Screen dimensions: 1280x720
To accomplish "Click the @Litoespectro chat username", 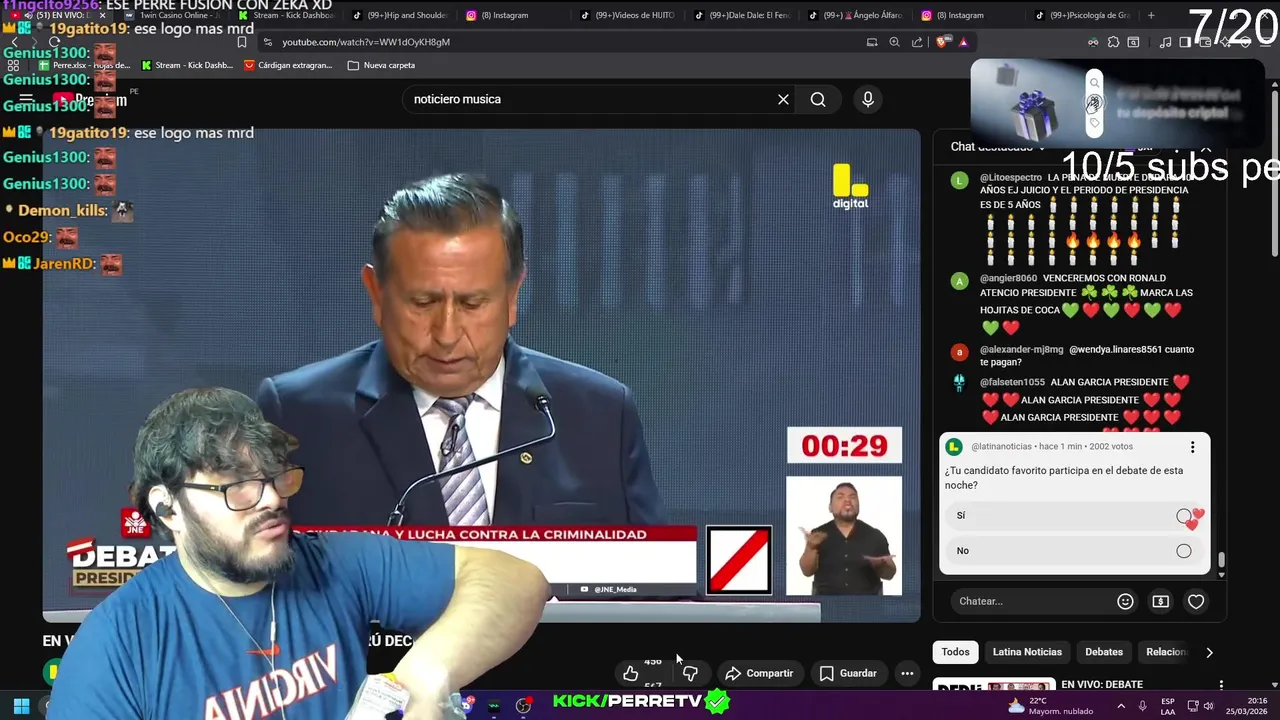I will (1011, 177).
